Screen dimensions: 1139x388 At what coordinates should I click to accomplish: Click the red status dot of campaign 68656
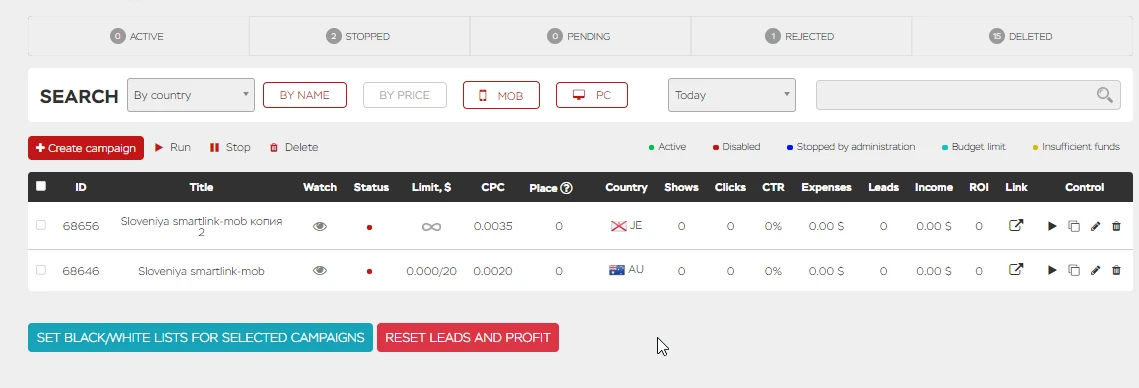[x=370, y=227]
